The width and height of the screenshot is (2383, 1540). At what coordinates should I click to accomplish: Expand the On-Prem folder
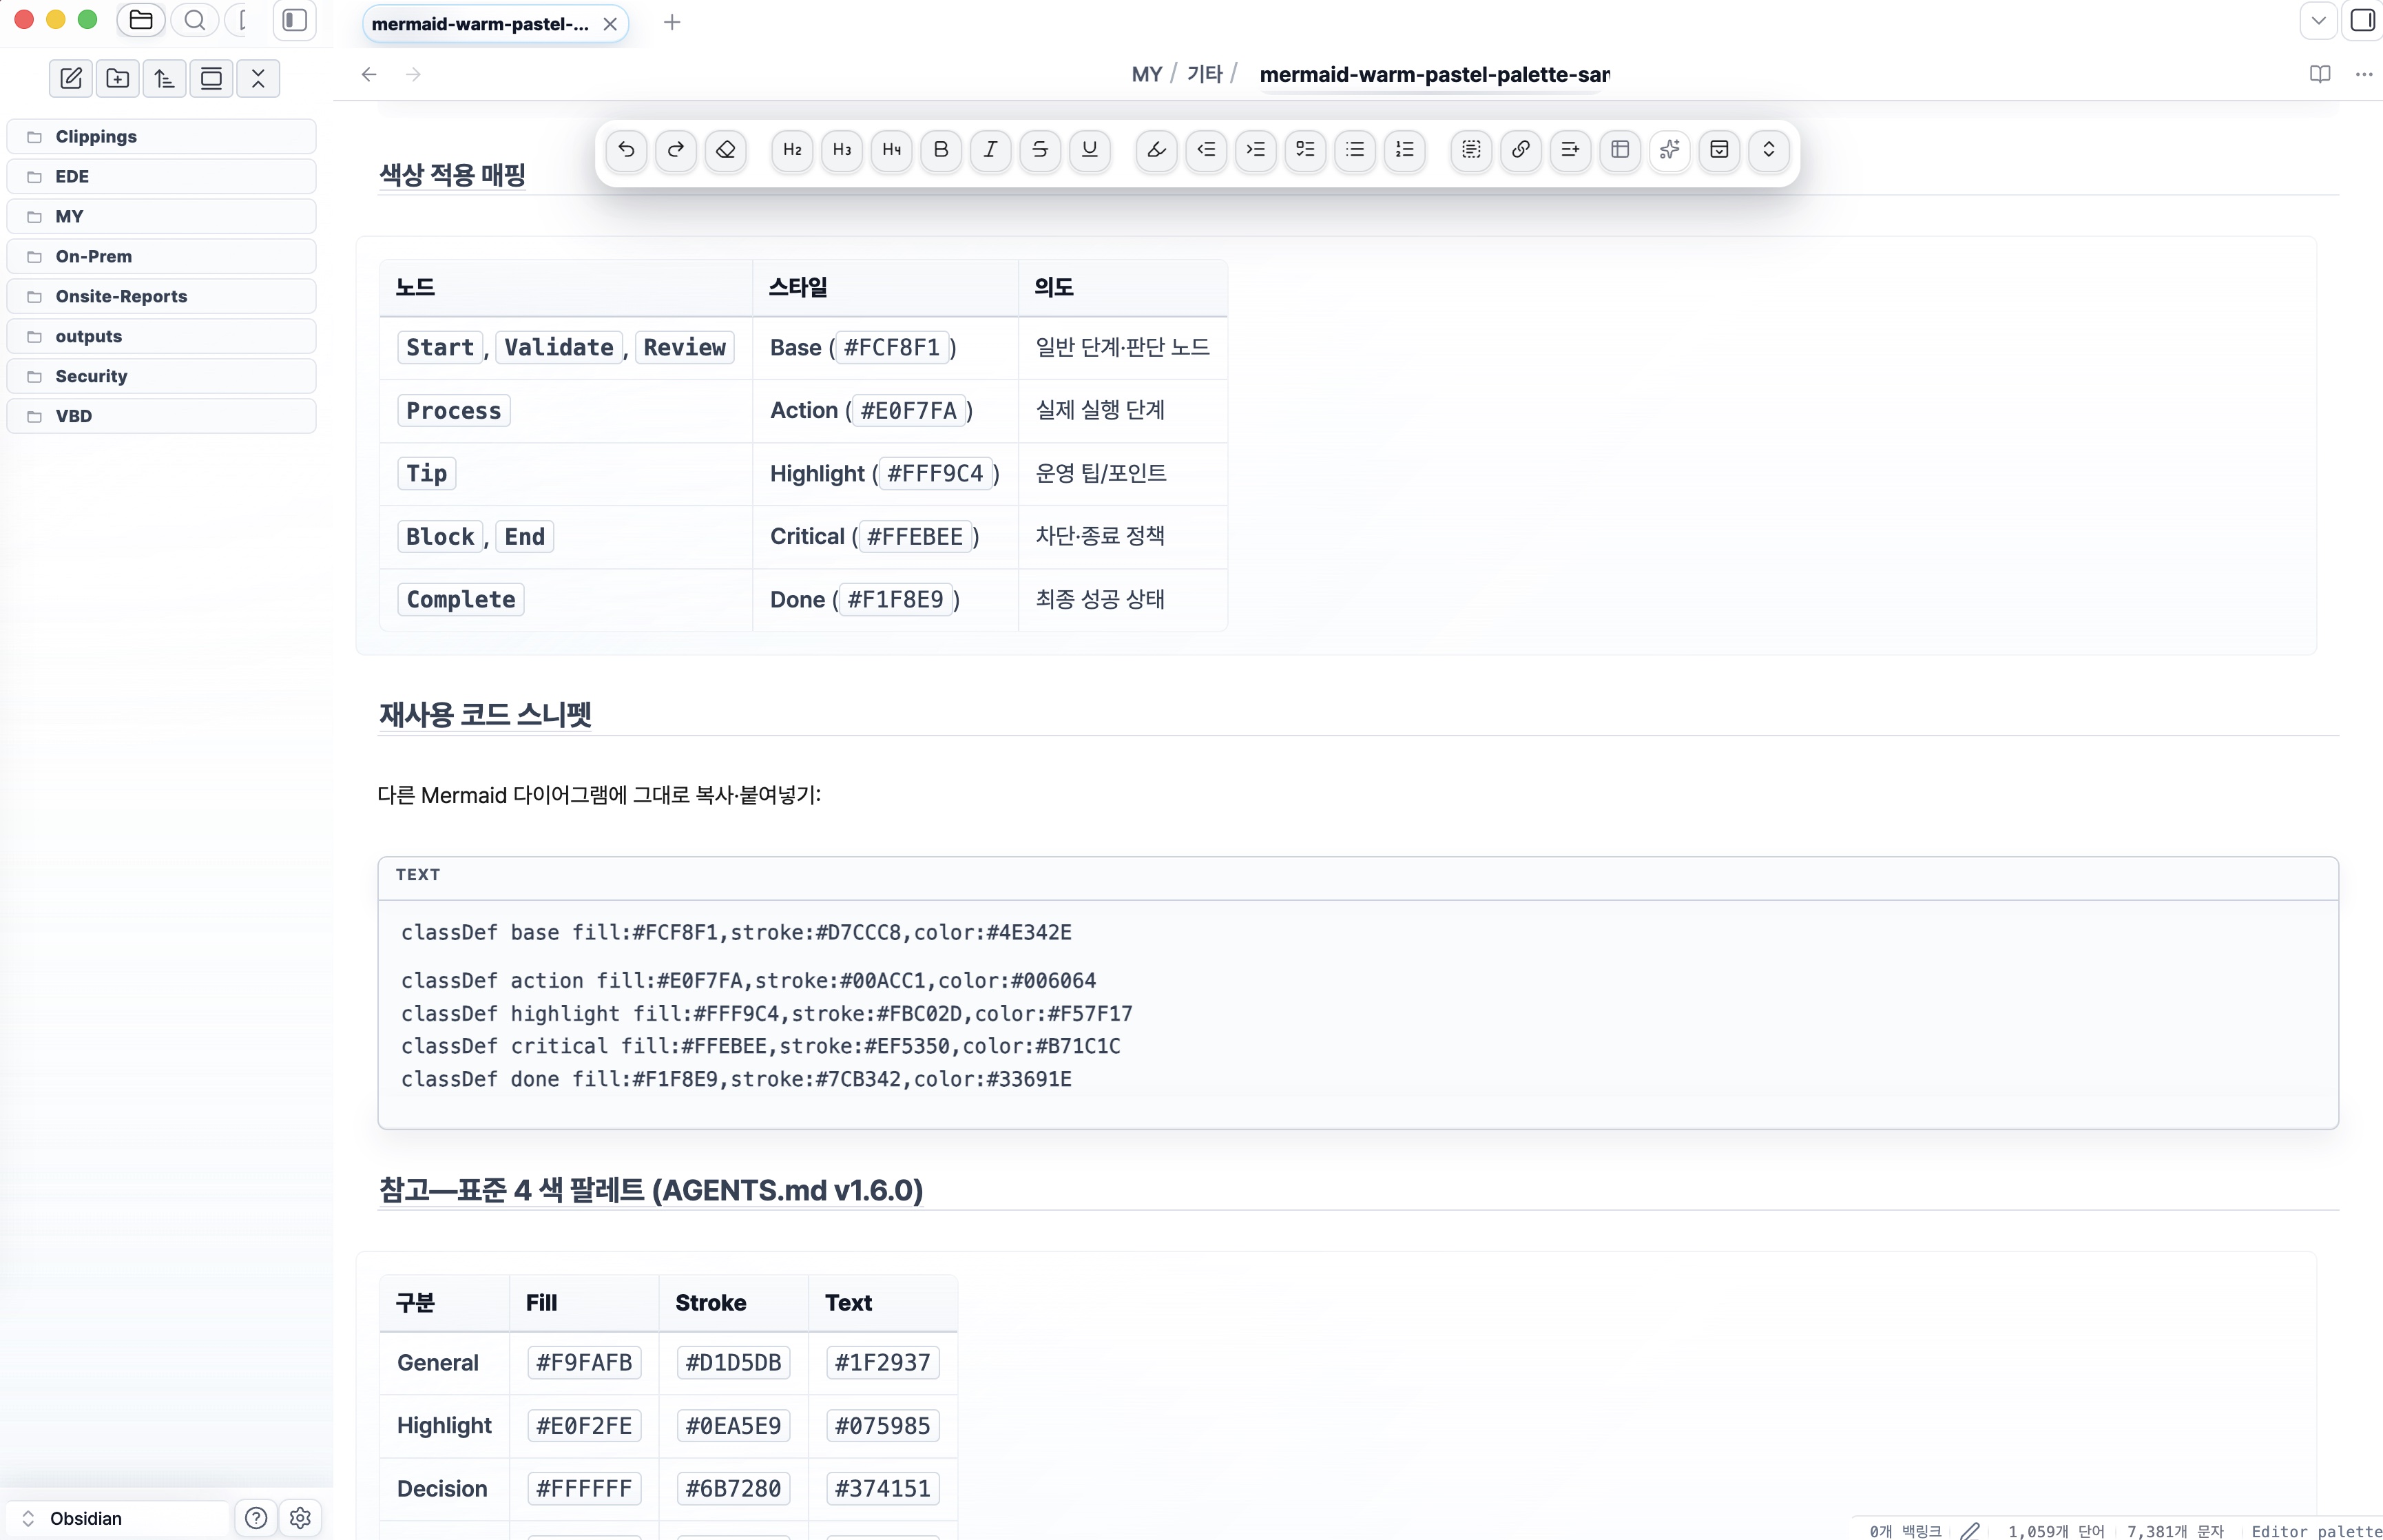(x=162, y=257)
